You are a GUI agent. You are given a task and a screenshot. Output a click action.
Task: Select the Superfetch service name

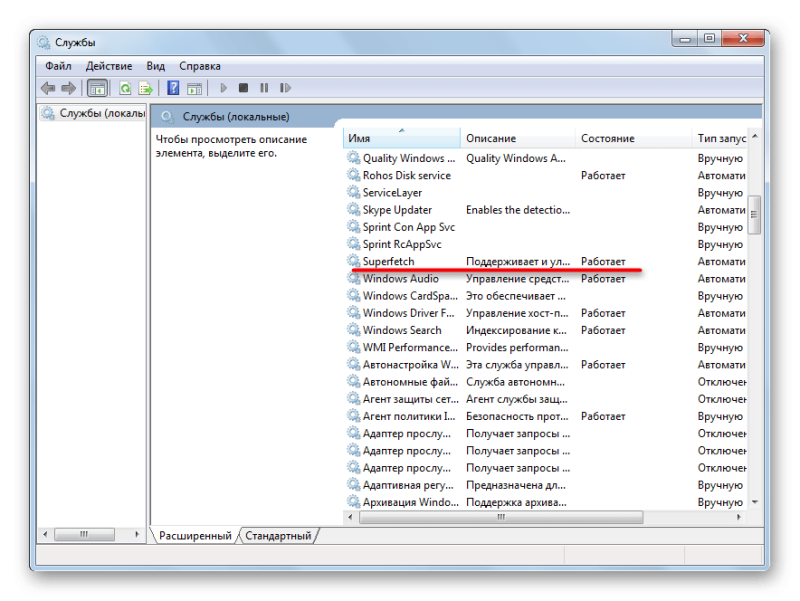point(388,261)
